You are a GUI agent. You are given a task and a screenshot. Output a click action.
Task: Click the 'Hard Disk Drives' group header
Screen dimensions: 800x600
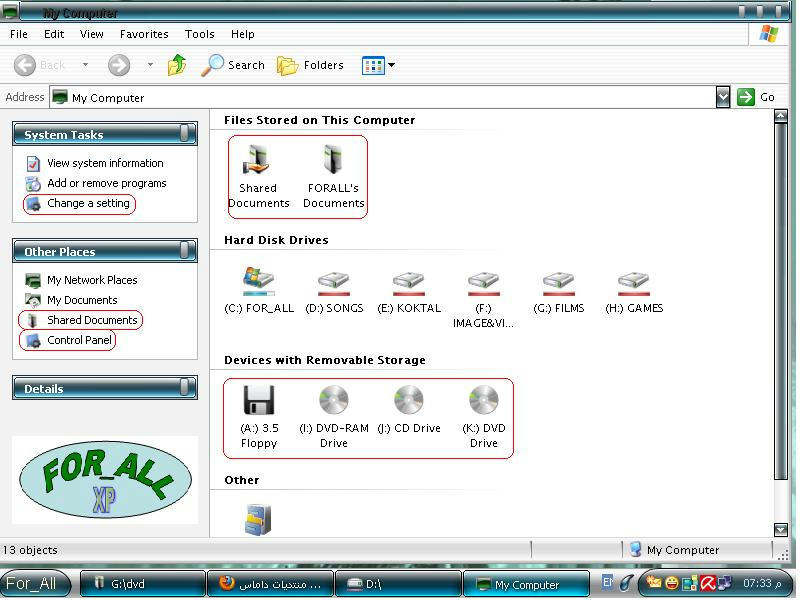[x=276, y=240]
